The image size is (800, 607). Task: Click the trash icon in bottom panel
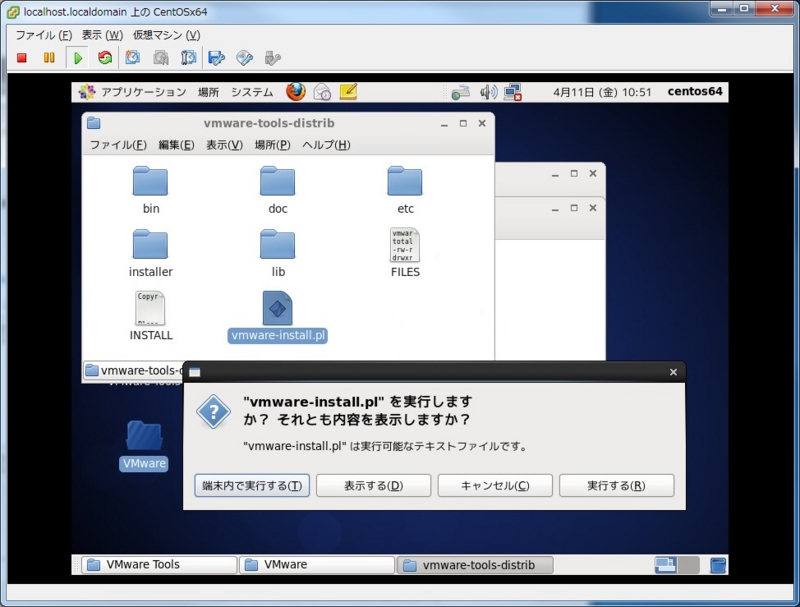(717, 565)
